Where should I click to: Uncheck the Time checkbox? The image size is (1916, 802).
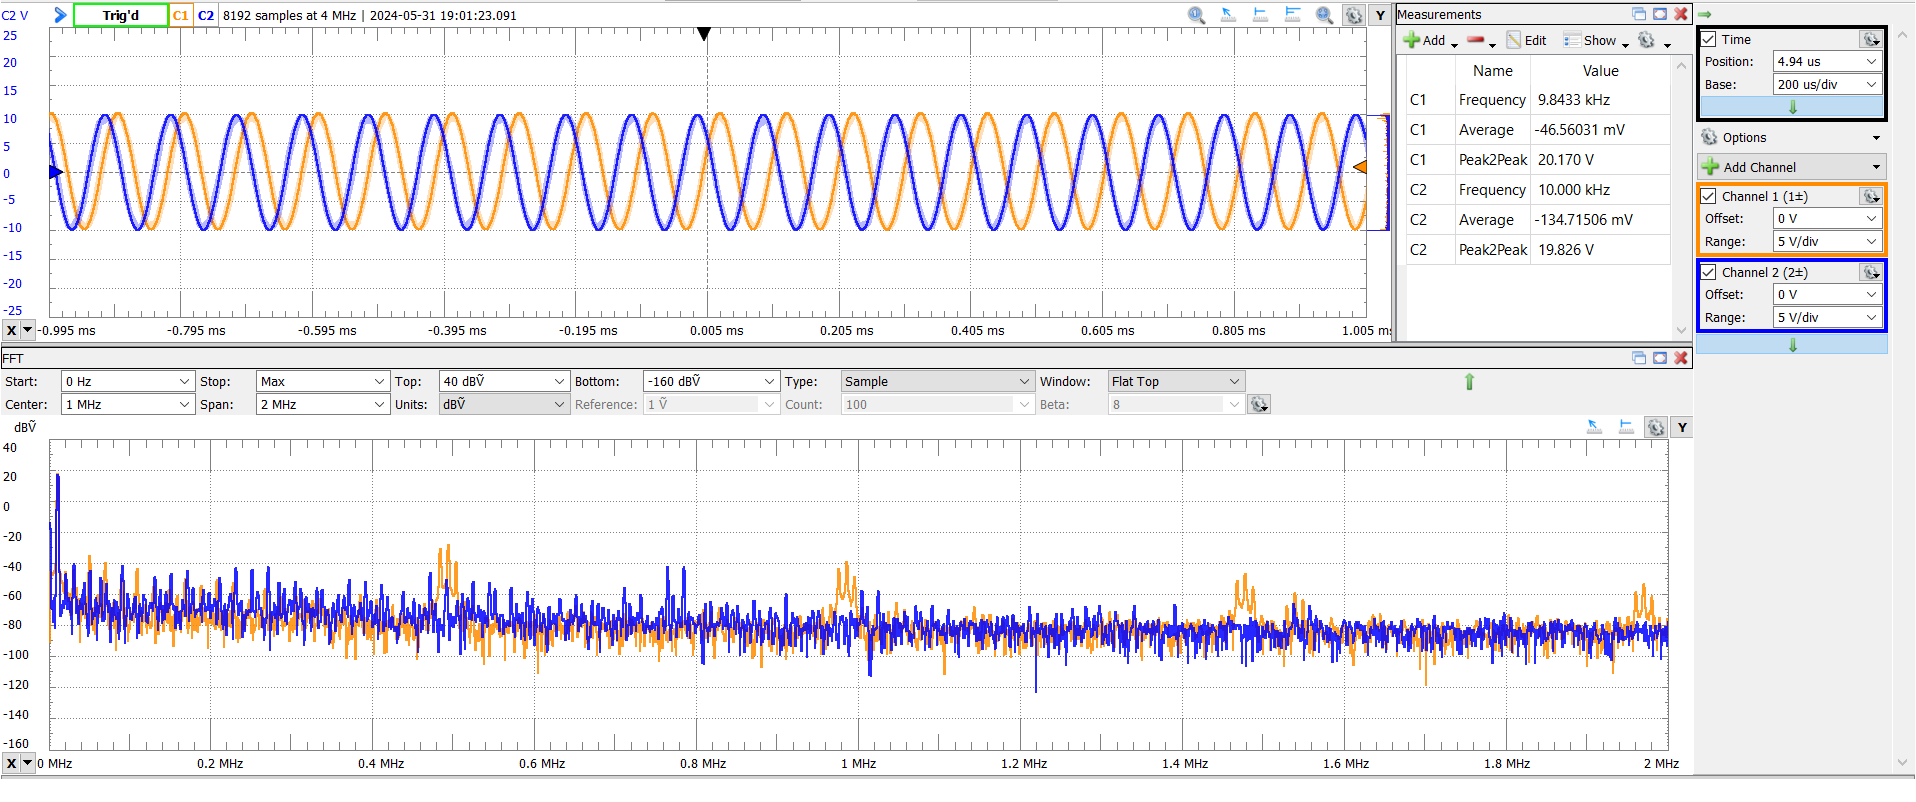(1709, 40)
